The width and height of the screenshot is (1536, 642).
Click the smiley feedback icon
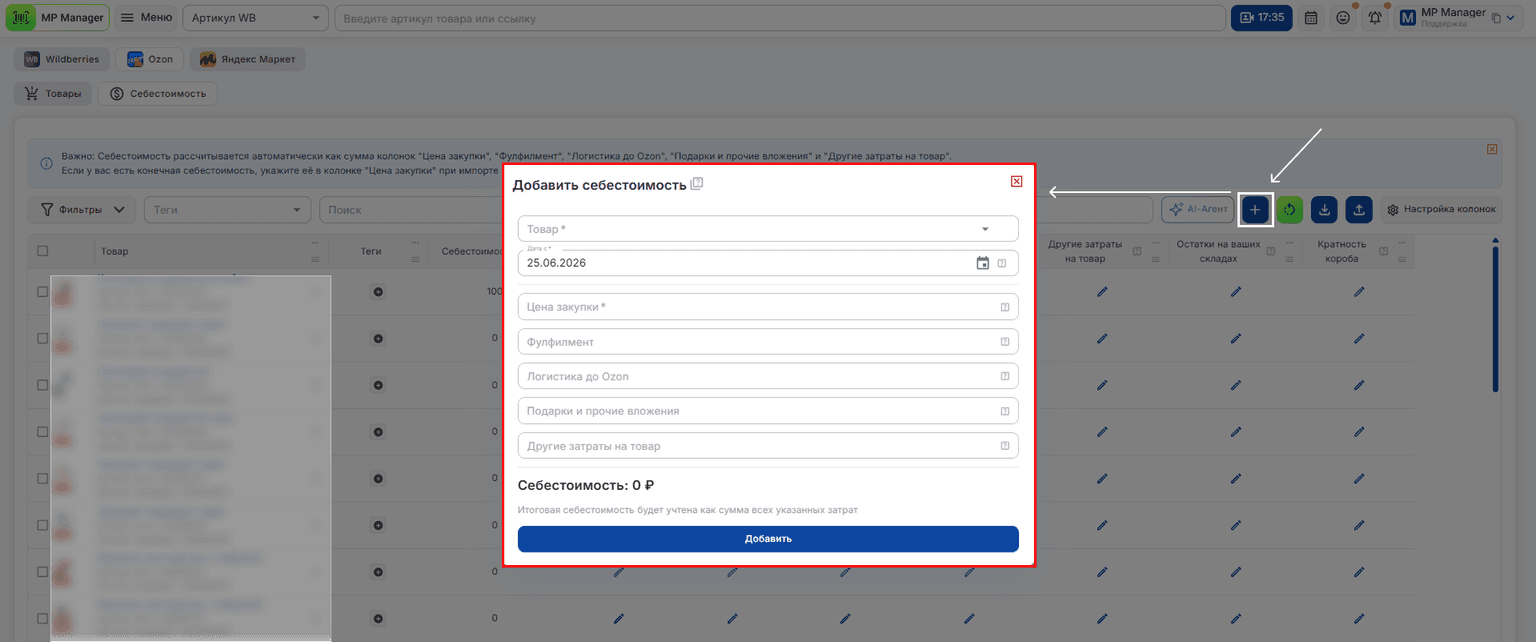point(1343,18)
